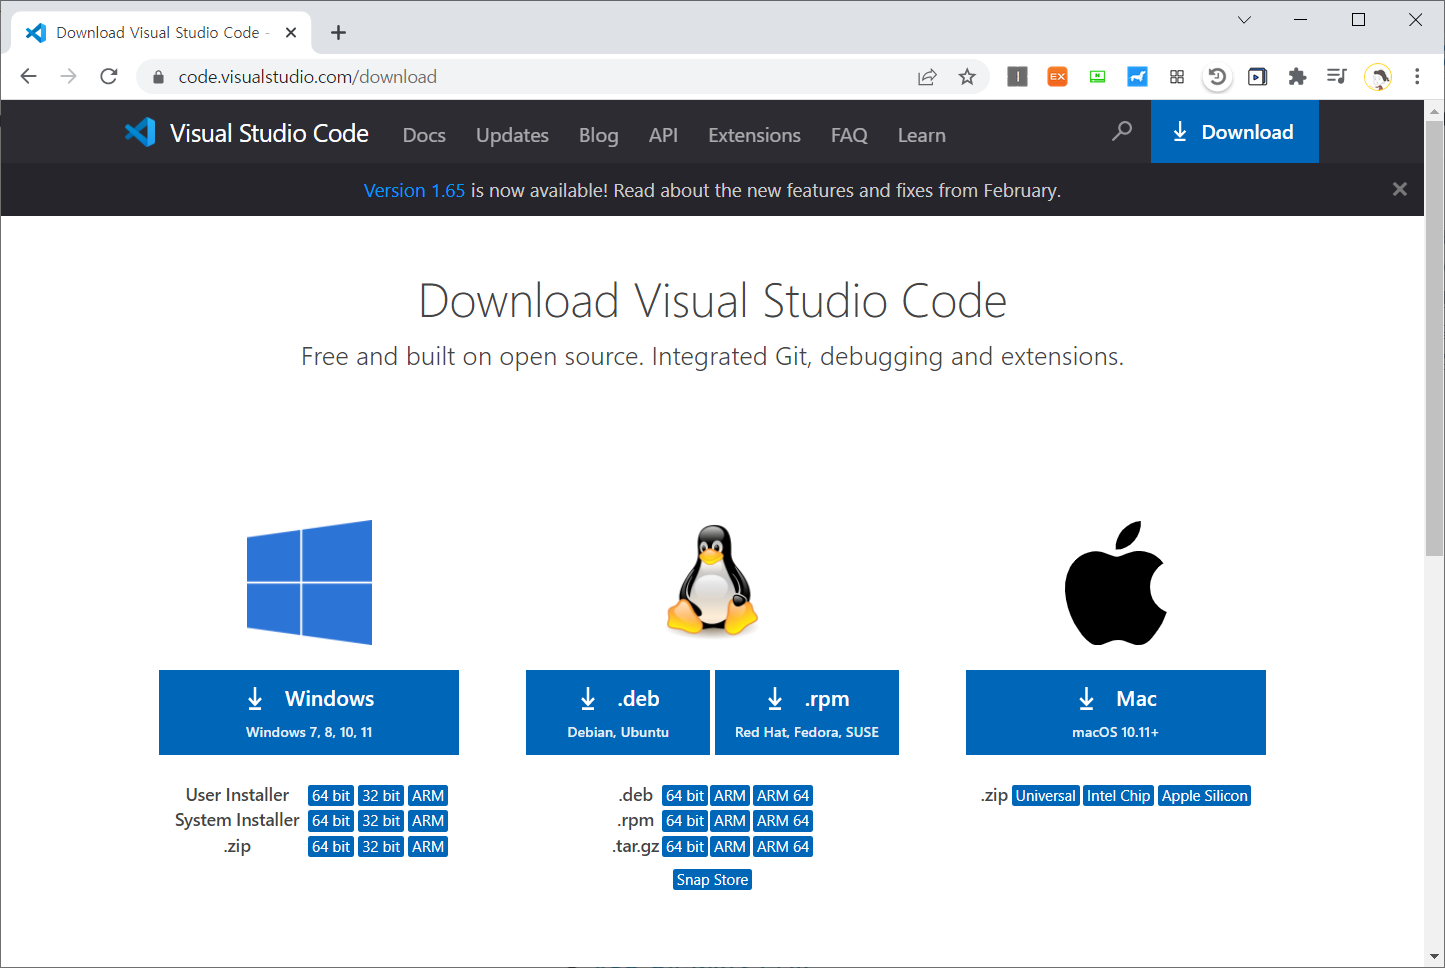This screenshot has height=968, width=1445.
Task: Download the Windows installer
Action: 309,712
